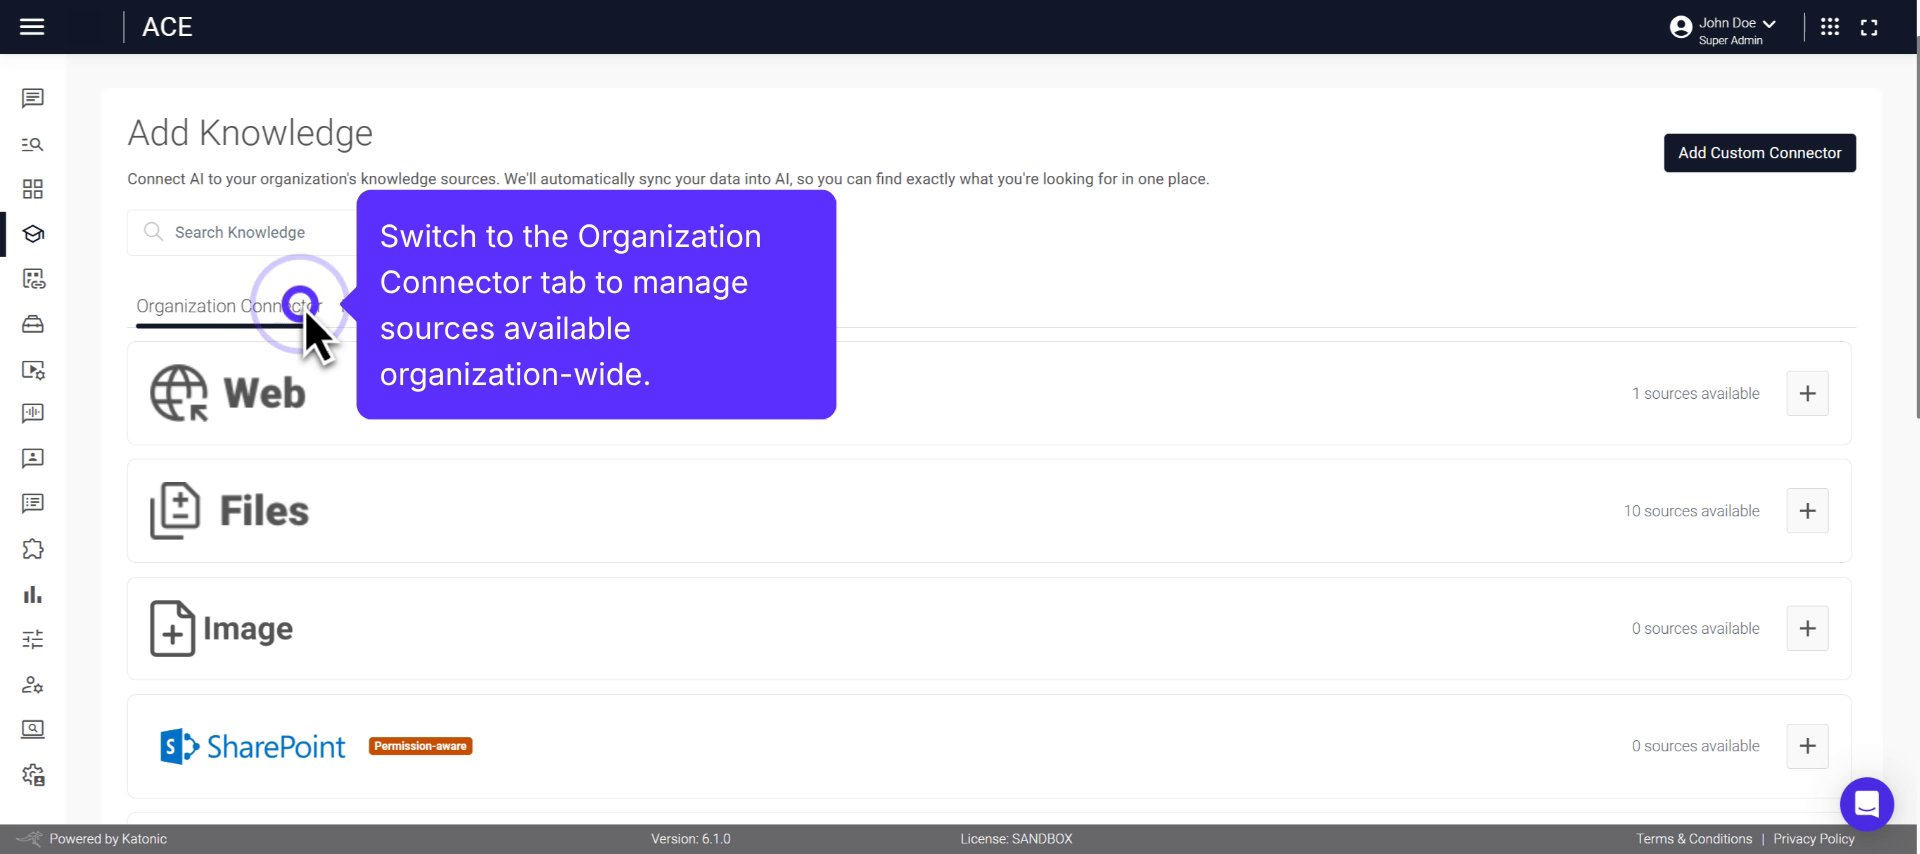Click 'Version: 6.1.0' footer text
1920x854 pixels.
point(691,839)
